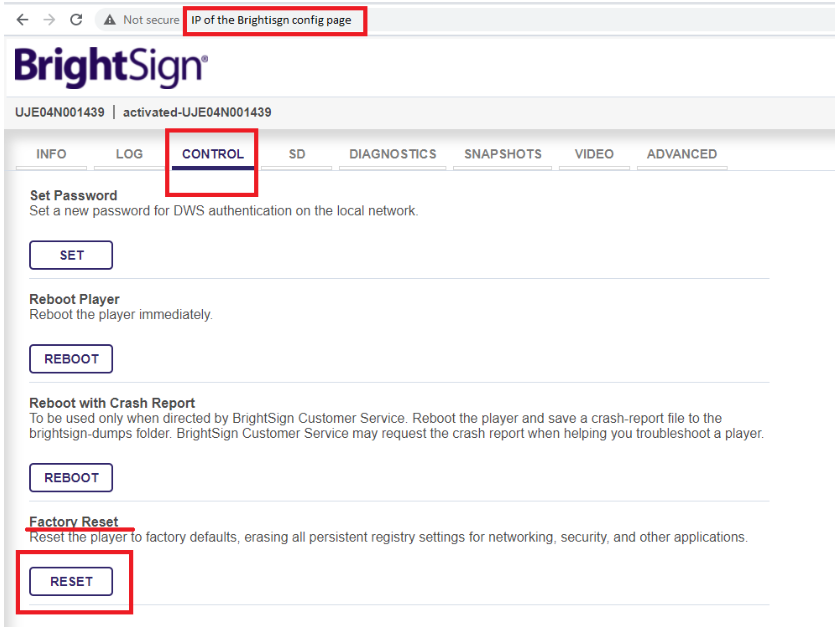Click the Factory Reset heading
This screenshot has width=837, height=628.
click(74, 522)
